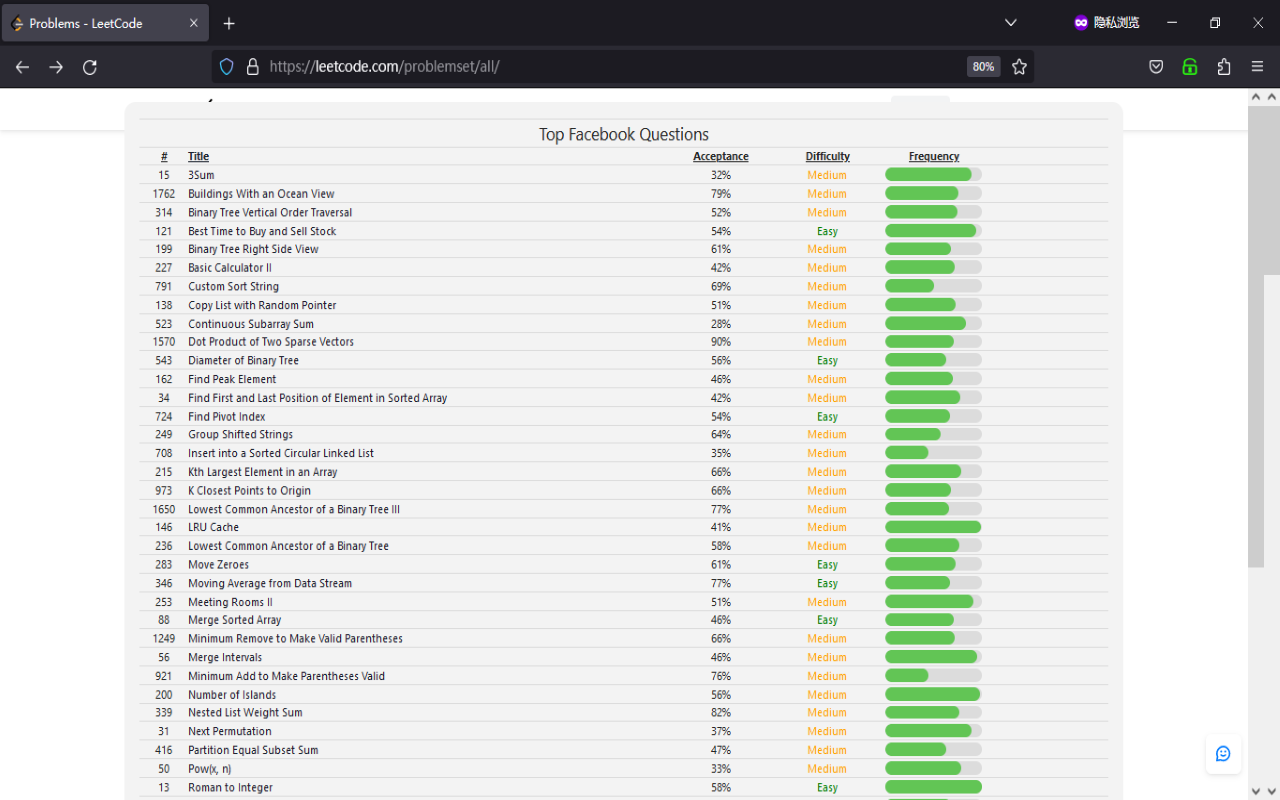Open Custom Sort String problem
The width and height of the screenshot is (1280, 800).
[233, 286]
